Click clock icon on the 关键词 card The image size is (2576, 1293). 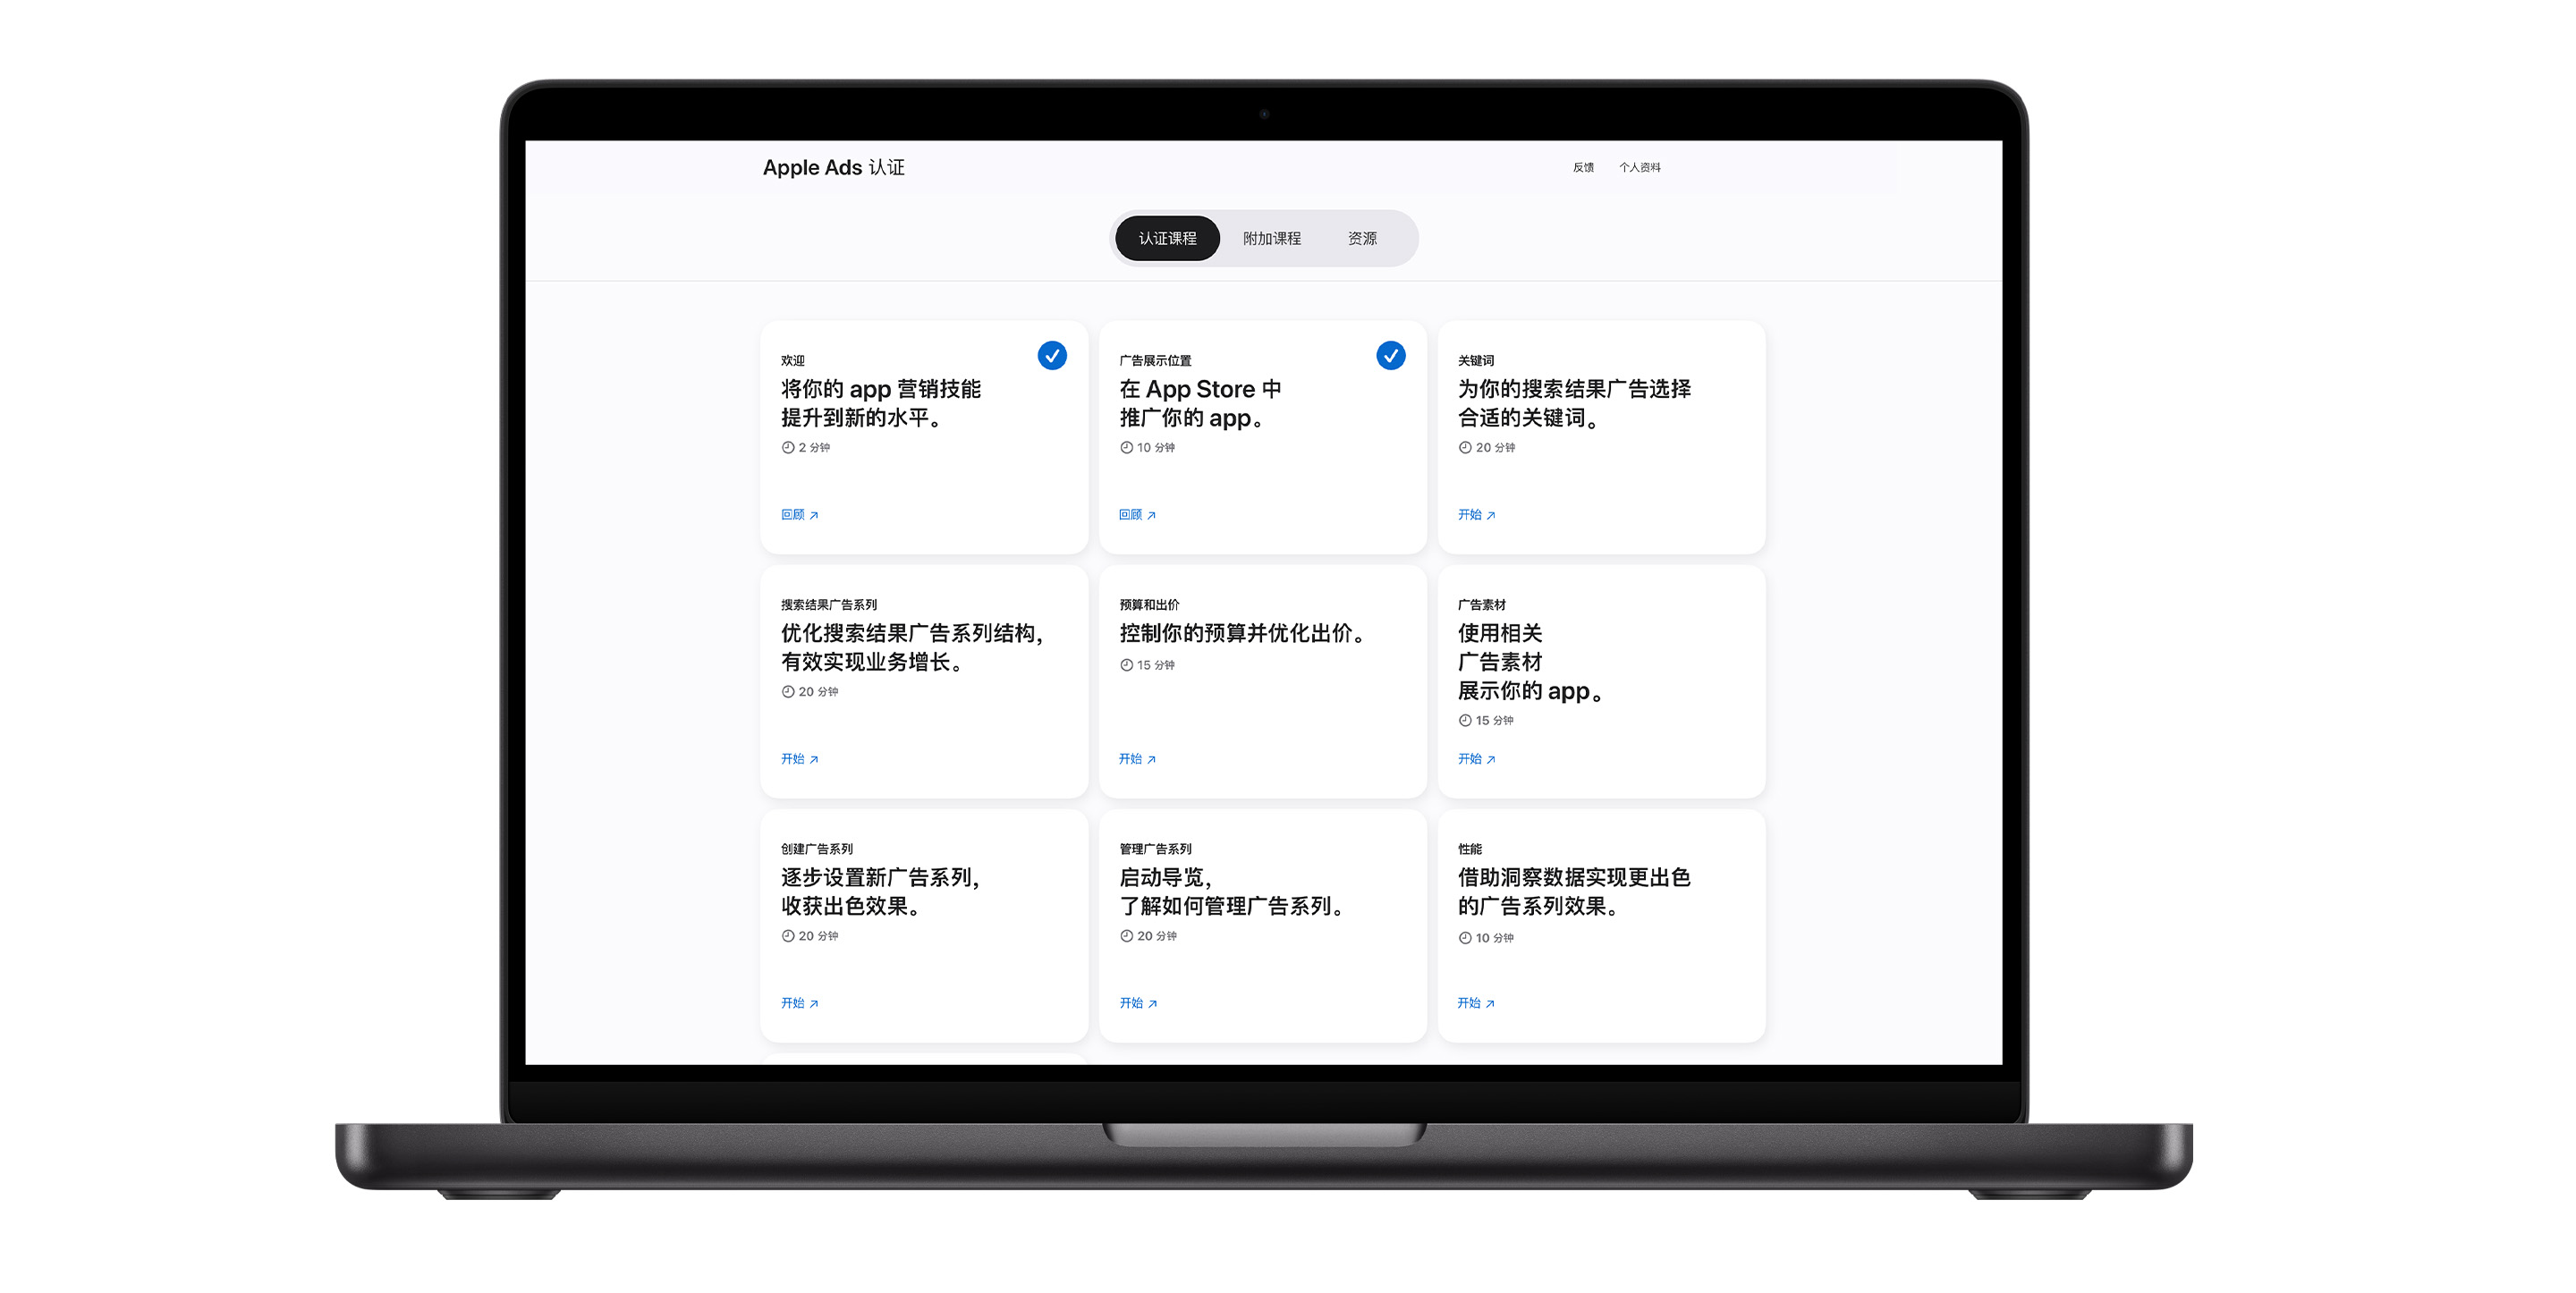point(1465,447)
